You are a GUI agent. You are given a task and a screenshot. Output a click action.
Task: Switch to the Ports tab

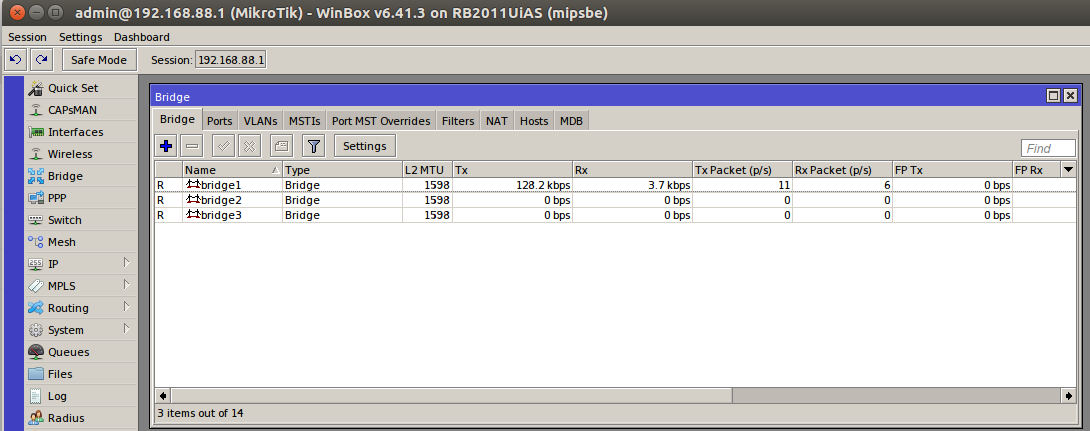219,121
